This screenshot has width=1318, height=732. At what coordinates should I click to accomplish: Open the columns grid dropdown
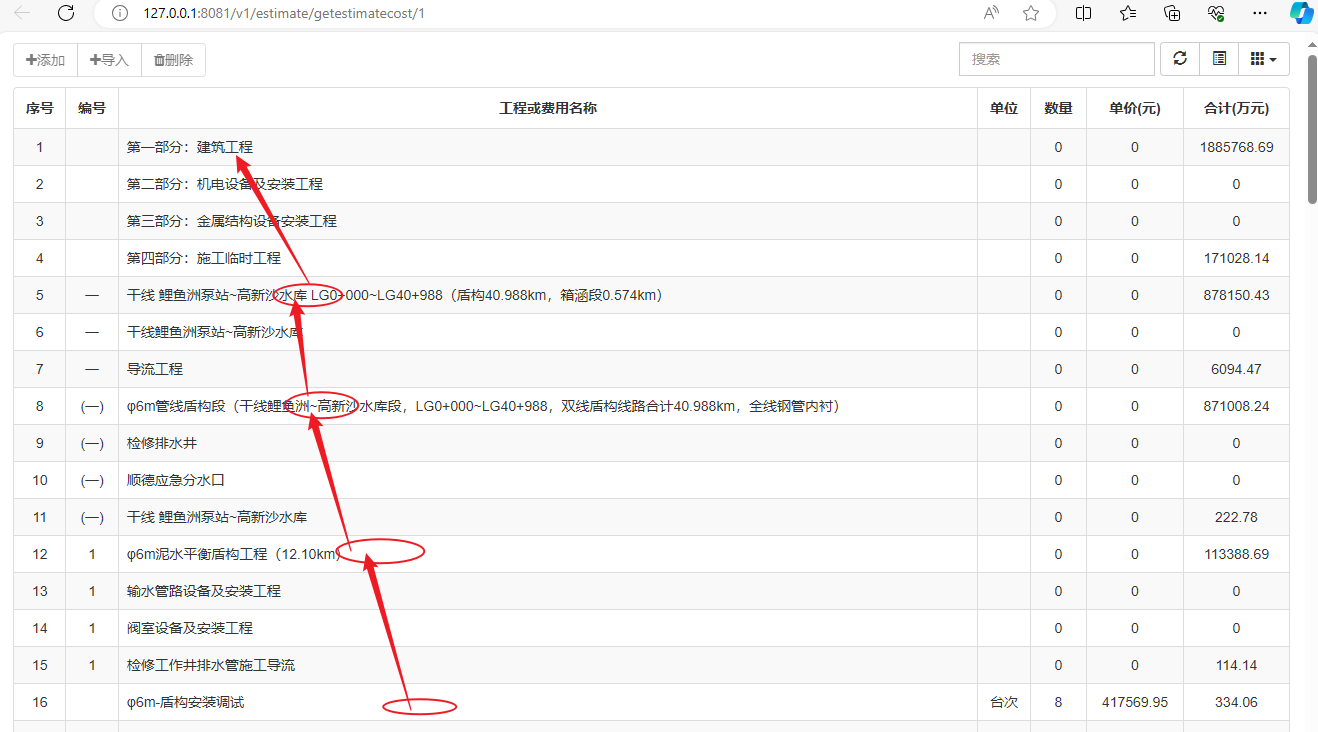click(x=1264, y=59)
